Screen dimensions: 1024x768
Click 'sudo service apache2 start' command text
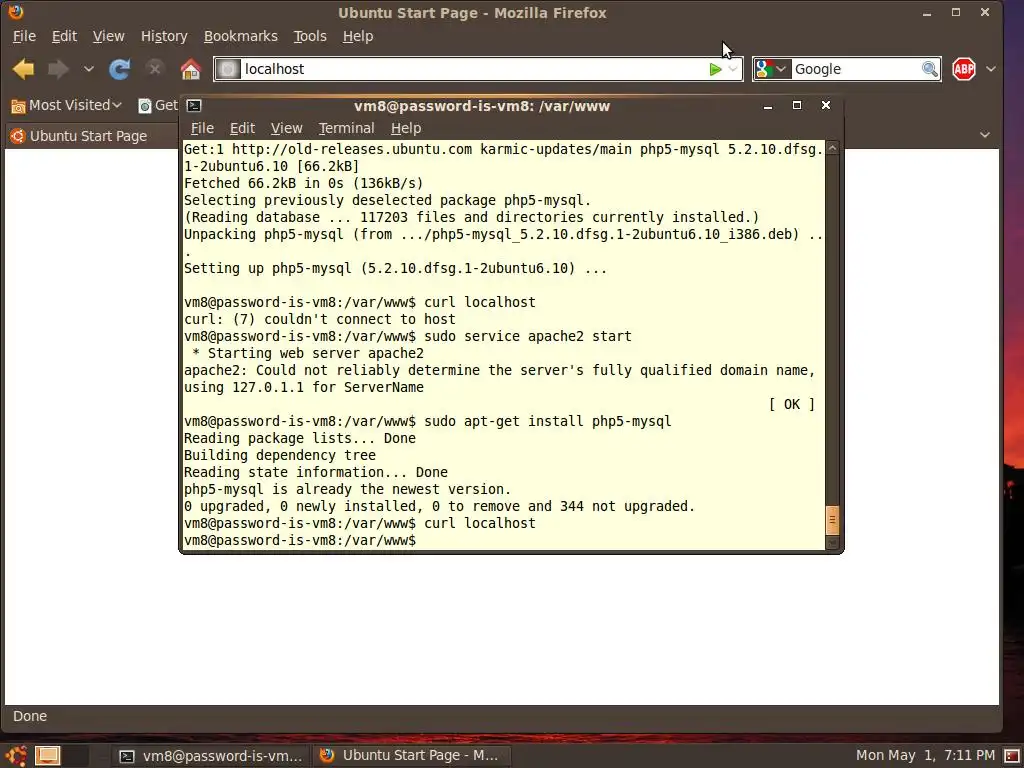point(528,336)
